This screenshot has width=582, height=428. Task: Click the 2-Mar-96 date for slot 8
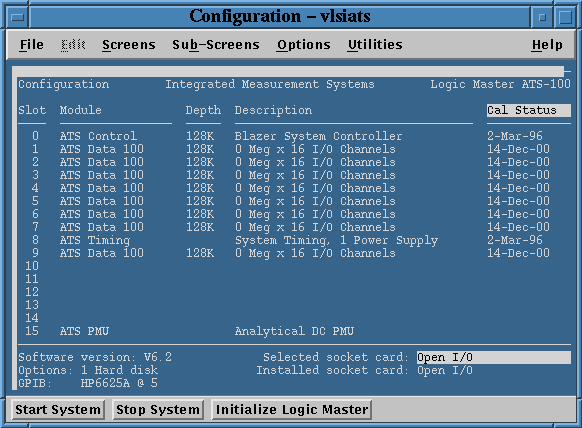click(515, 240)
